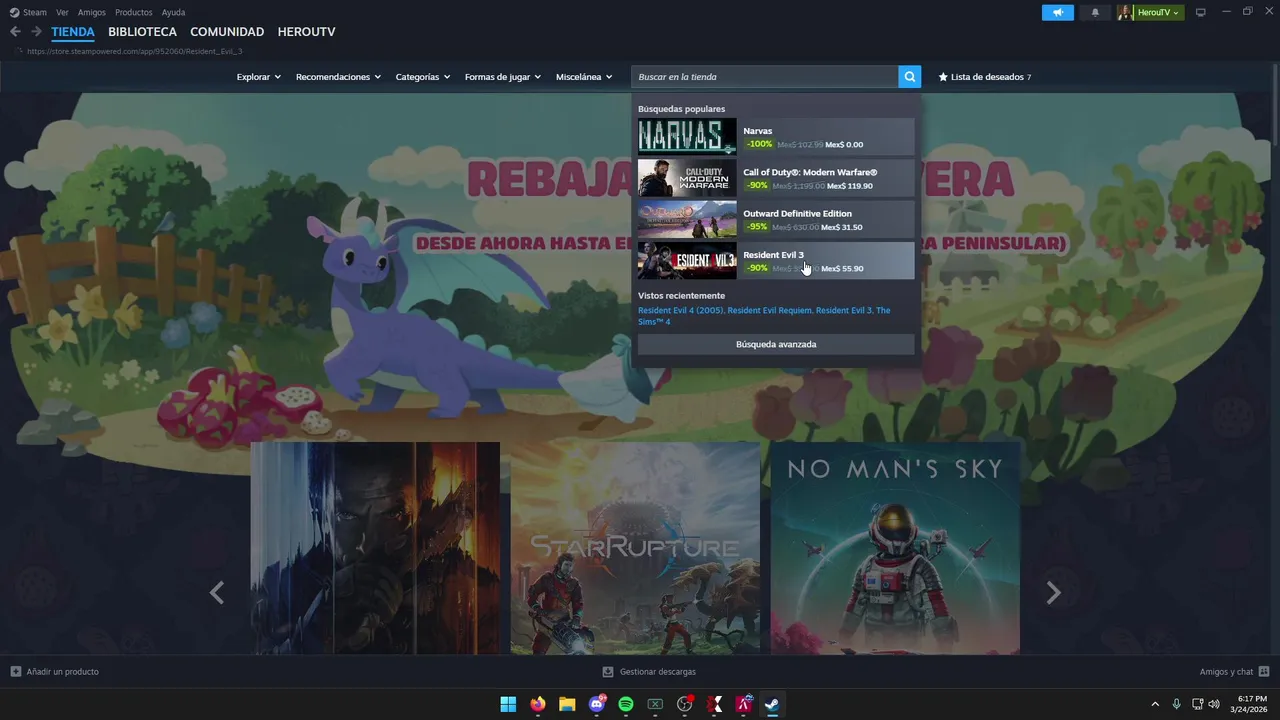Image resolution: width=1280 pixels, height=720 pixels.
Task: Click the search magnifier button
Action: 909,77
